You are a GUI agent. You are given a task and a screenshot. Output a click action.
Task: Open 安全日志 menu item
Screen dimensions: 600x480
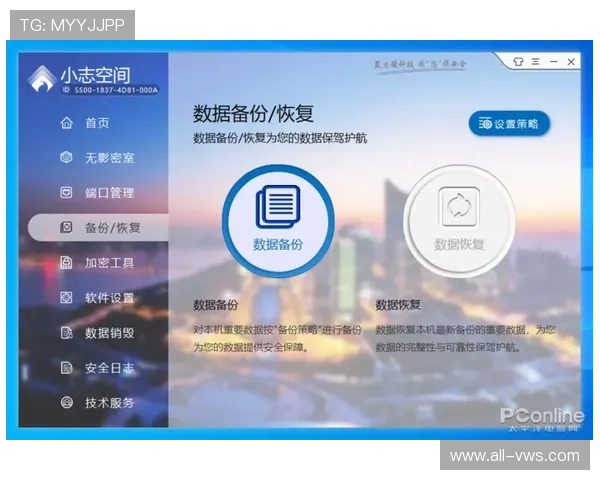[109, 368]
